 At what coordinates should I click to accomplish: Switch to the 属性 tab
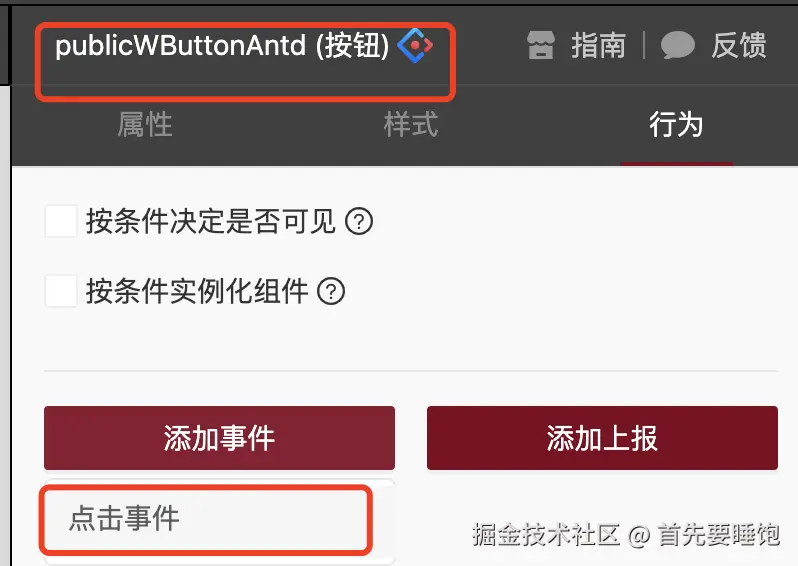(x=145, y=125)
